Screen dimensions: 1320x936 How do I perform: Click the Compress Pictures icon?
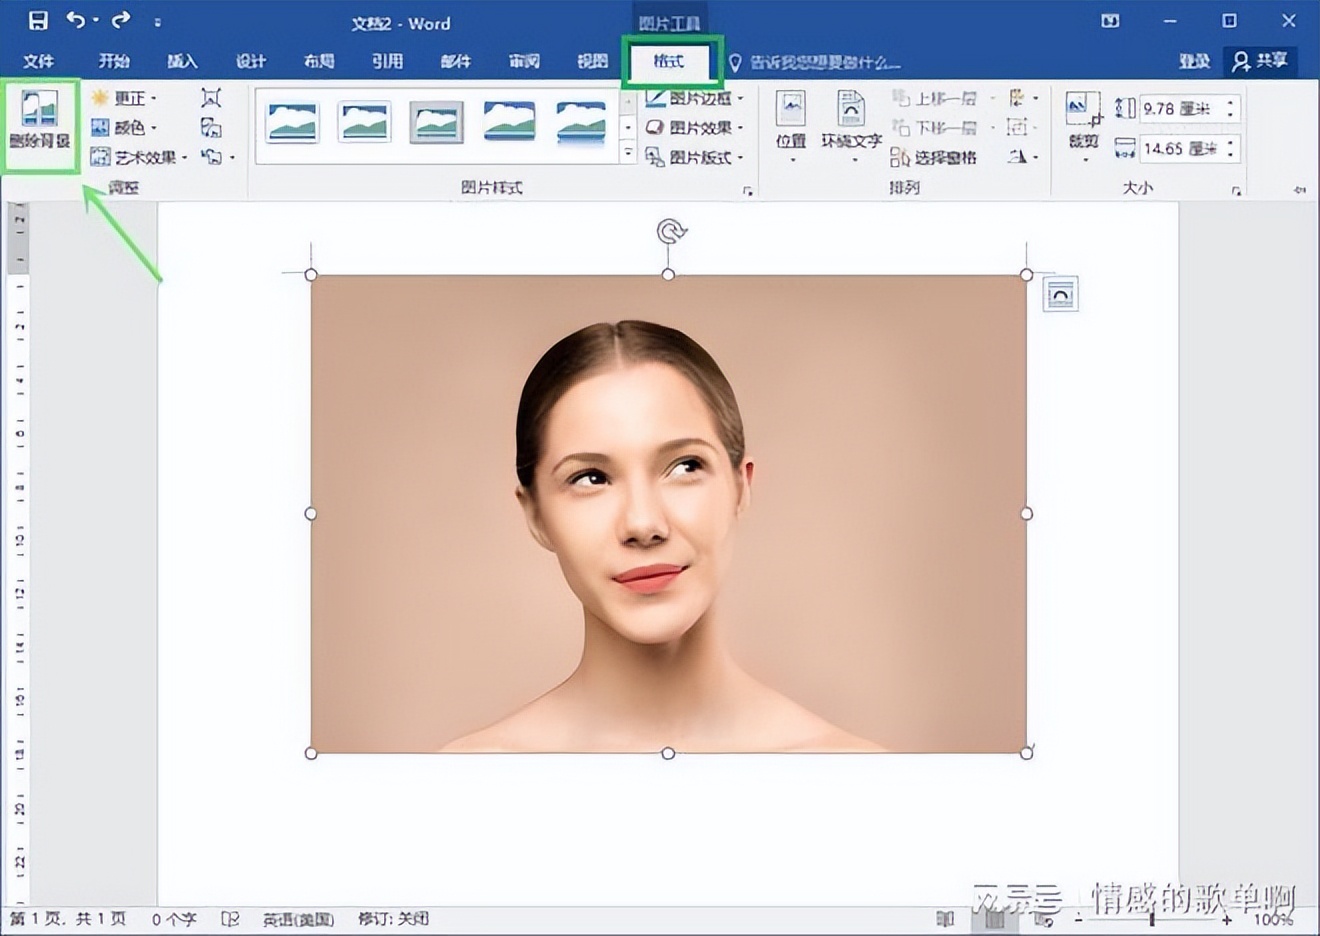click(211, 98)
